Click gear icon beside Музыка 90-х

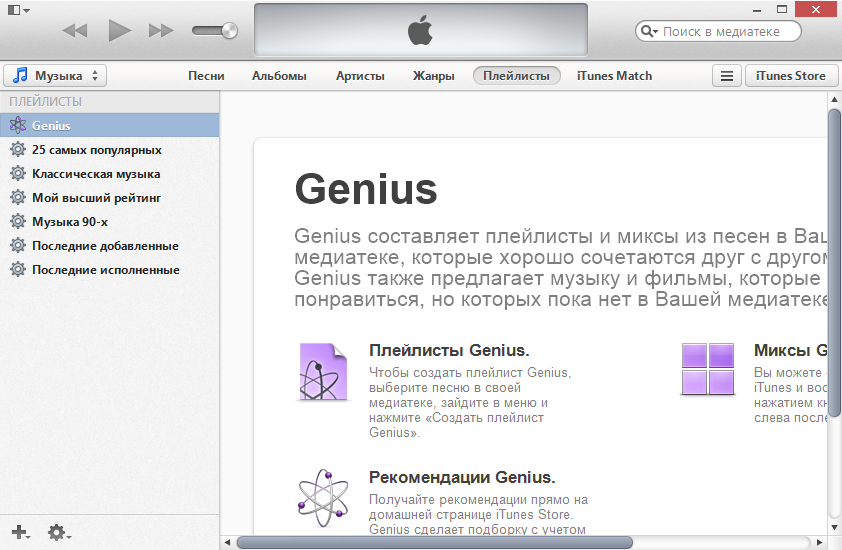click(18, 221)
